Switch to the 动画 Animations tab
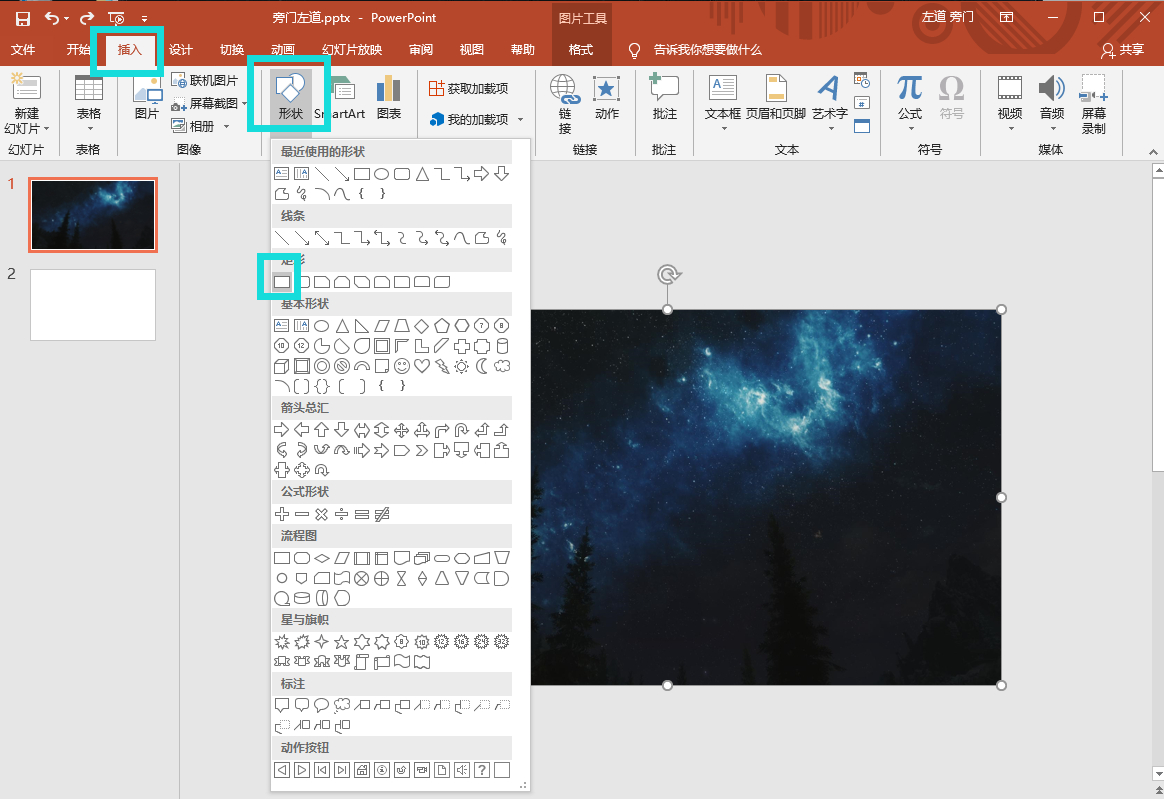The height and width of the screenshot is (799, 1164). (283, 50)
